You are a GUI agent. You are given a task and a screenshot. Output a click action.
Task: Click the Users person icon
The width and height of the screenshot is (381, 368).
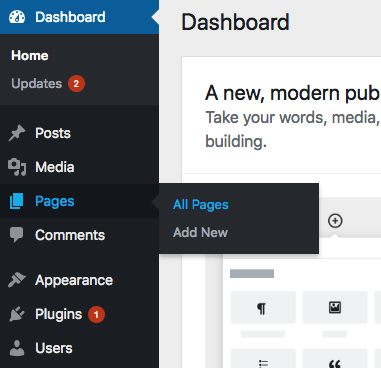17,348
